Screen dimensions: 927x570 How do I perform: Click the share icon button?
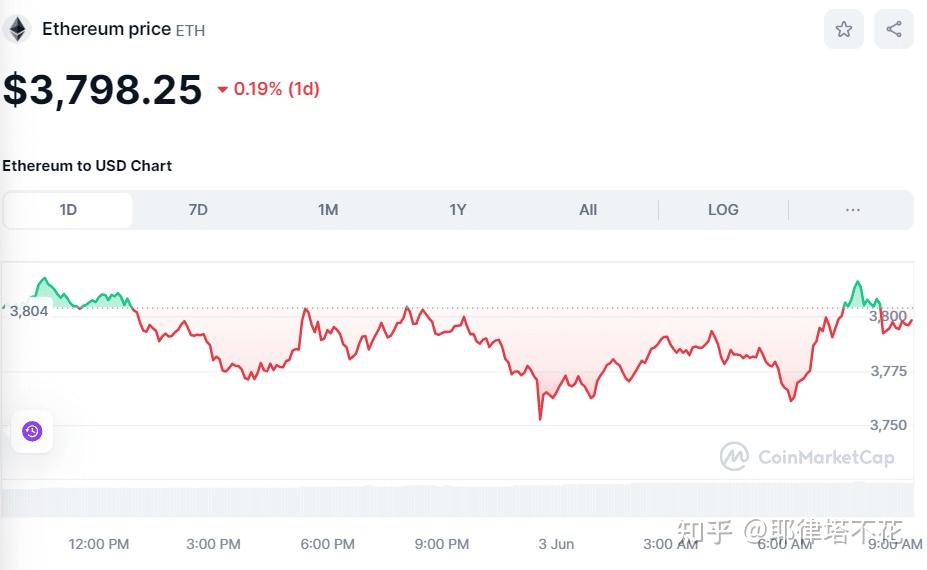tap(893, 29)
